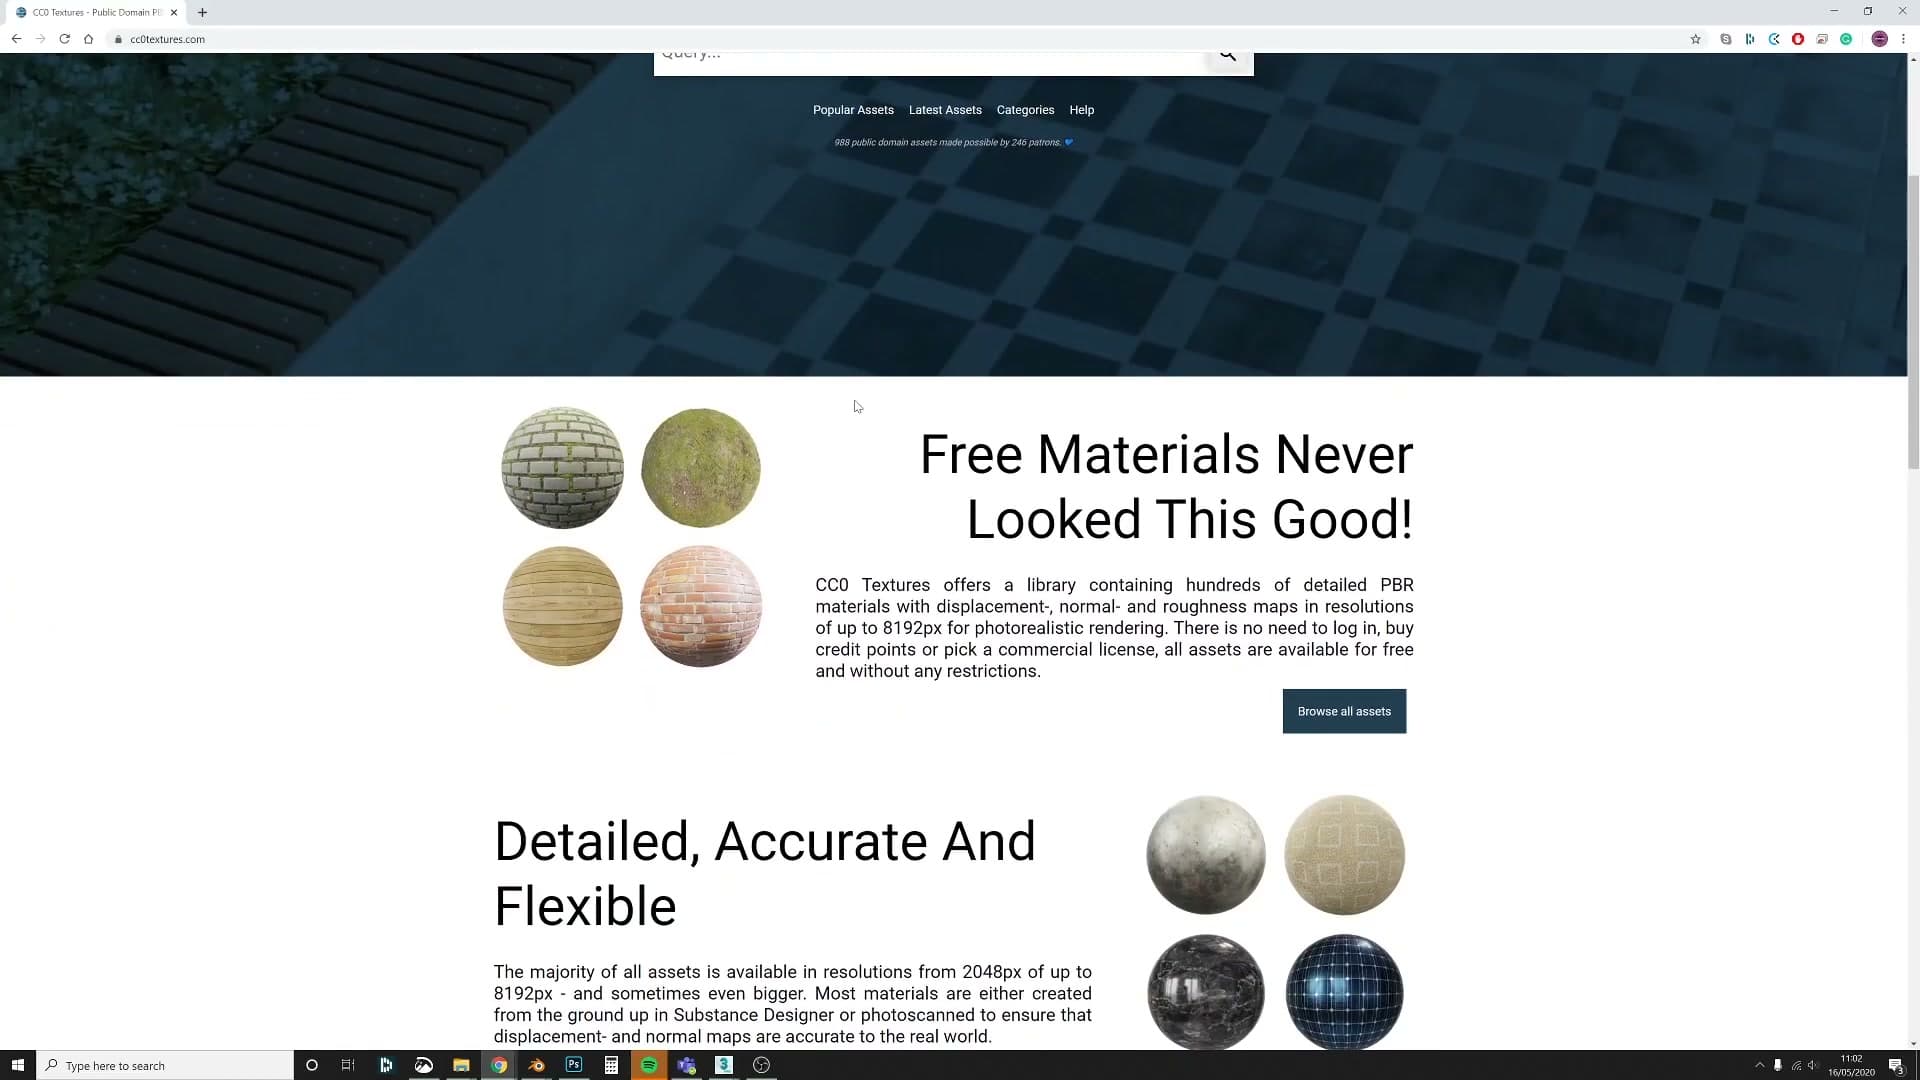Open the notification center icon
Viewport: 1920px width, 1080px height.
click(x=1896, y=1066)
